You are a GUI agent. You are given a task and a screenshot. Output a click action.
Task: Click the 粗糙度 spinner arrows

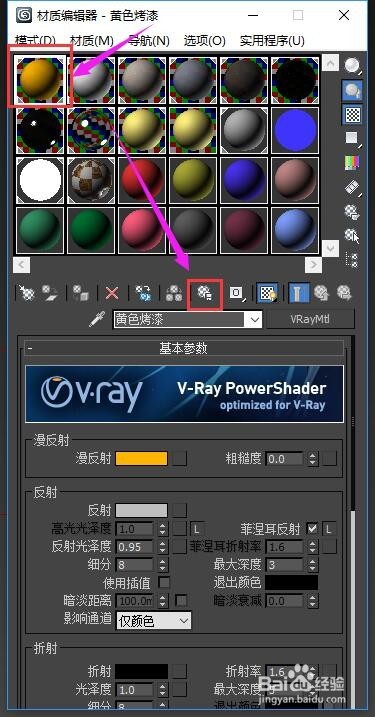pyautogui.click(x=313, y=459)
